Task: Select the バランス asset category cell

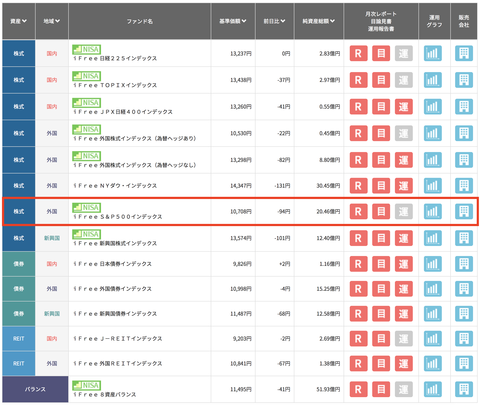Action: point(35,389)
